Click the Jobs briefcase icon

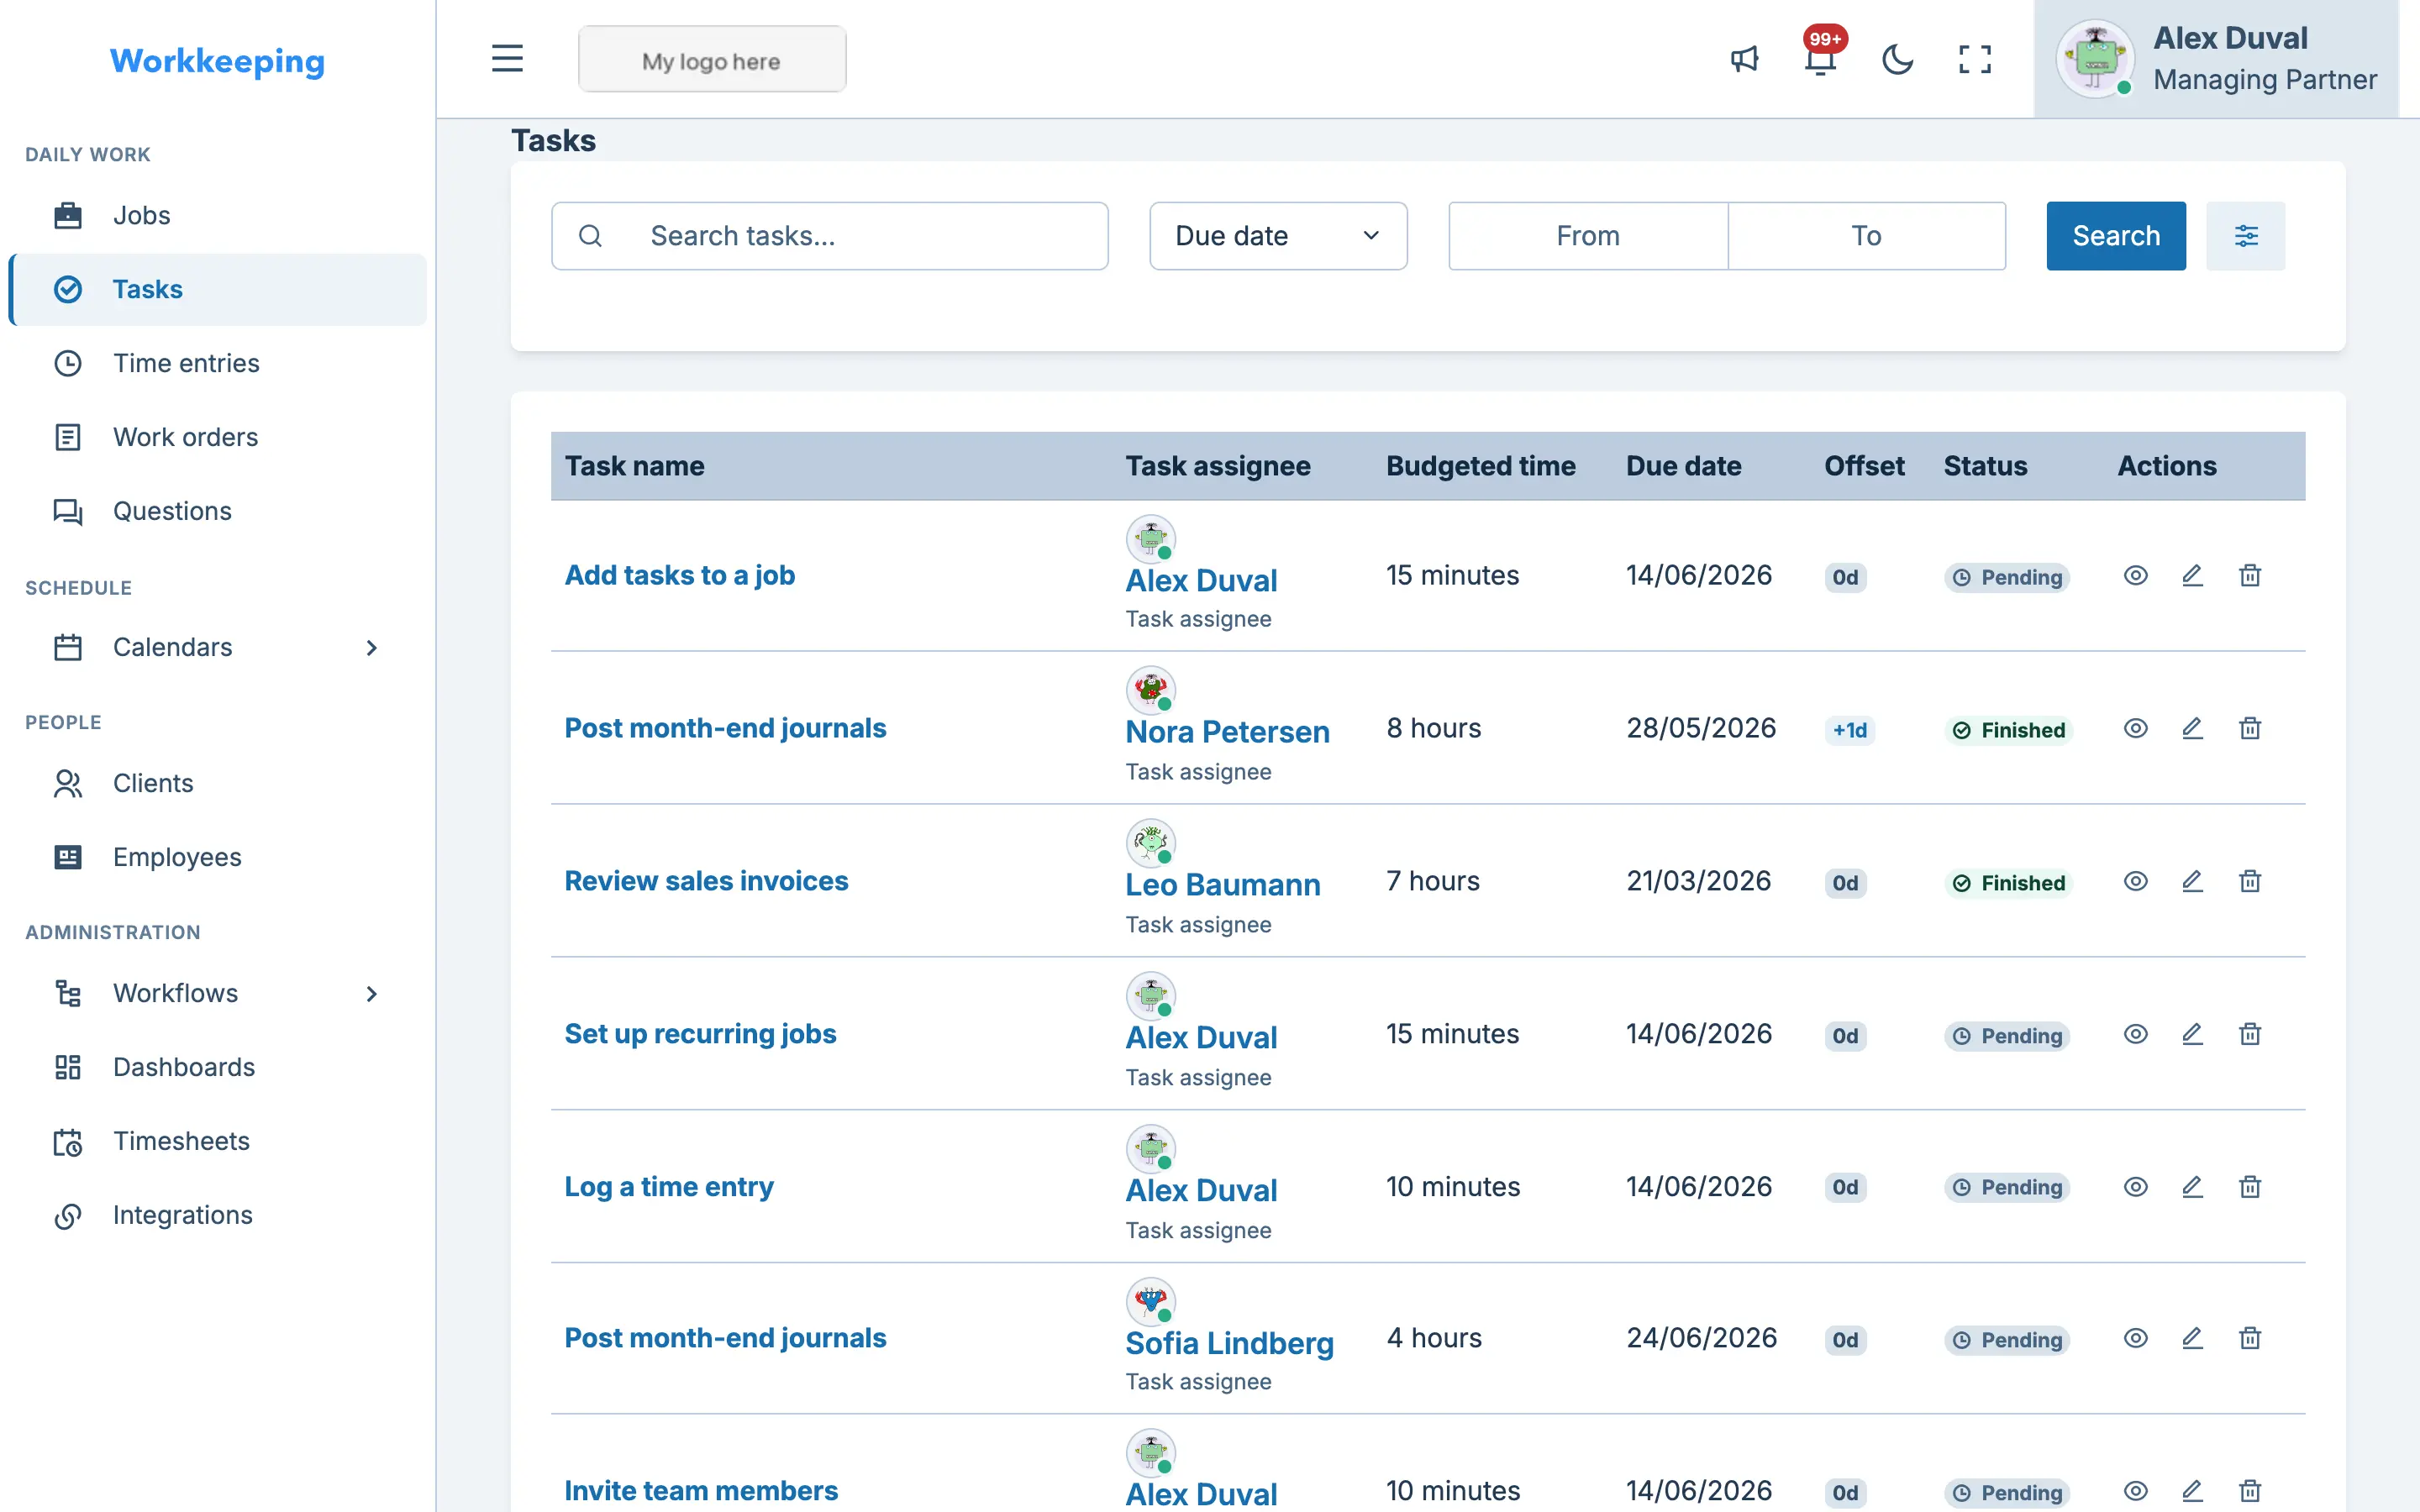click(68, 215)
